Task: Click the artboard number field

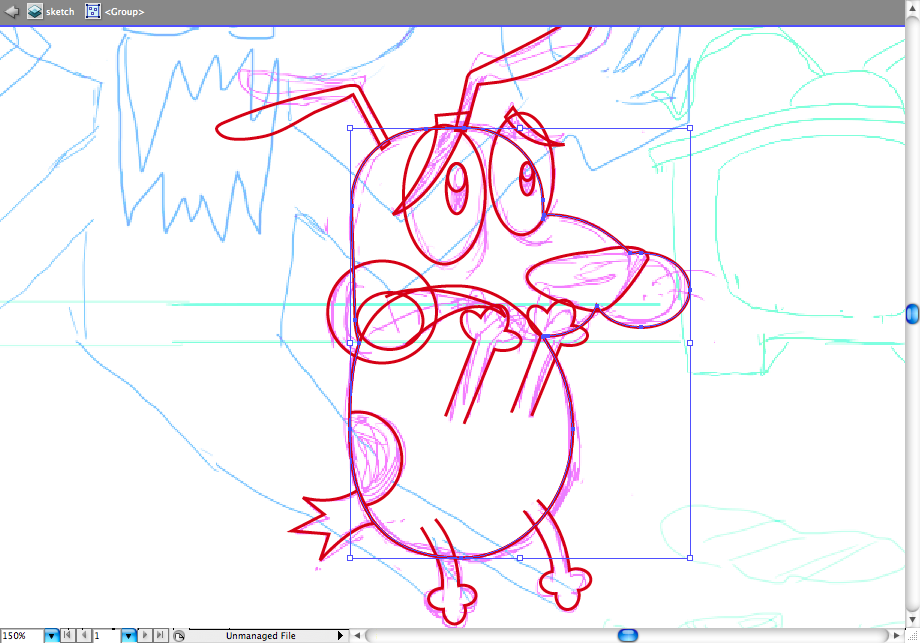Action: 107,635
